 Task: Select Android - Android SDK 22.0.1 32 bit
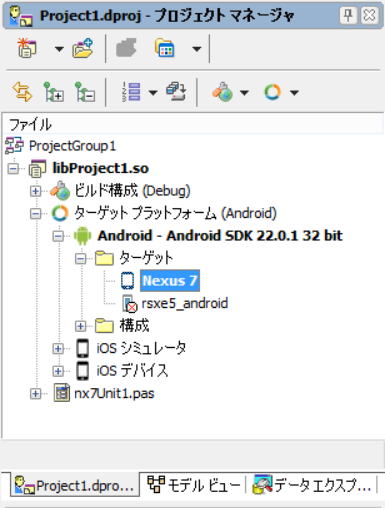[x=220, y=236]
